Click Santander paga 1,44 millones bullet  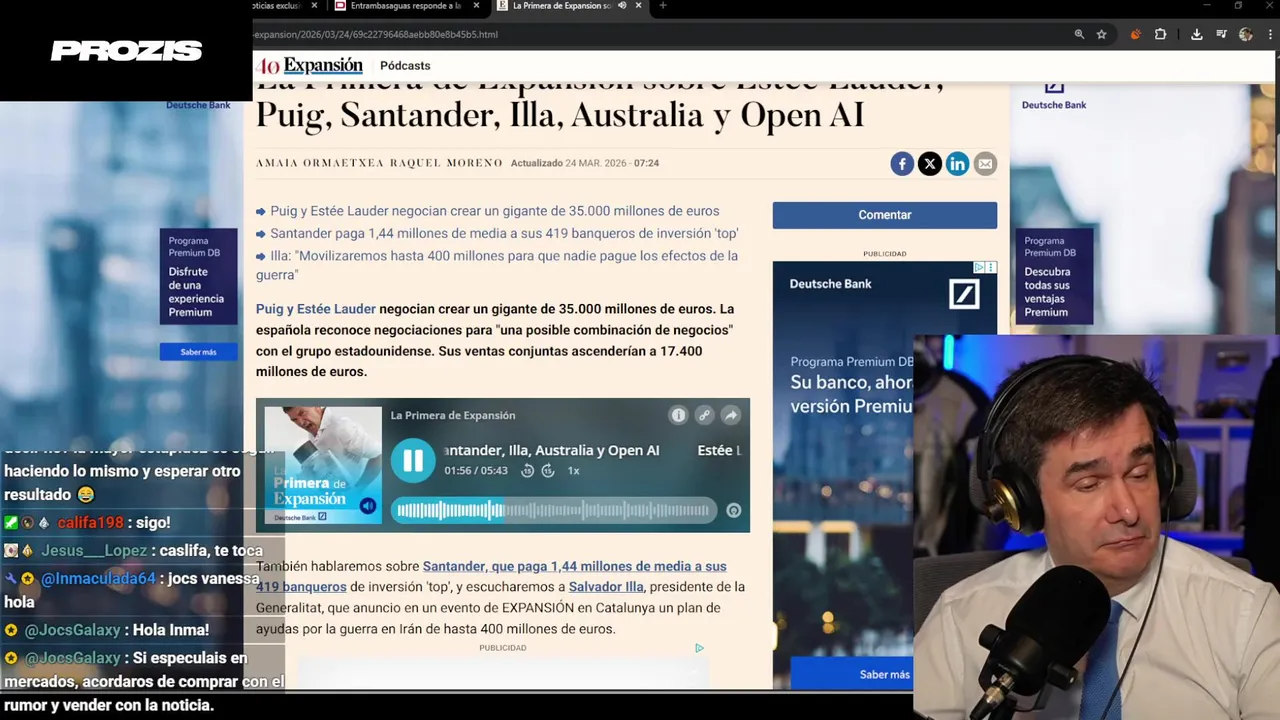(x=504, y=233)
